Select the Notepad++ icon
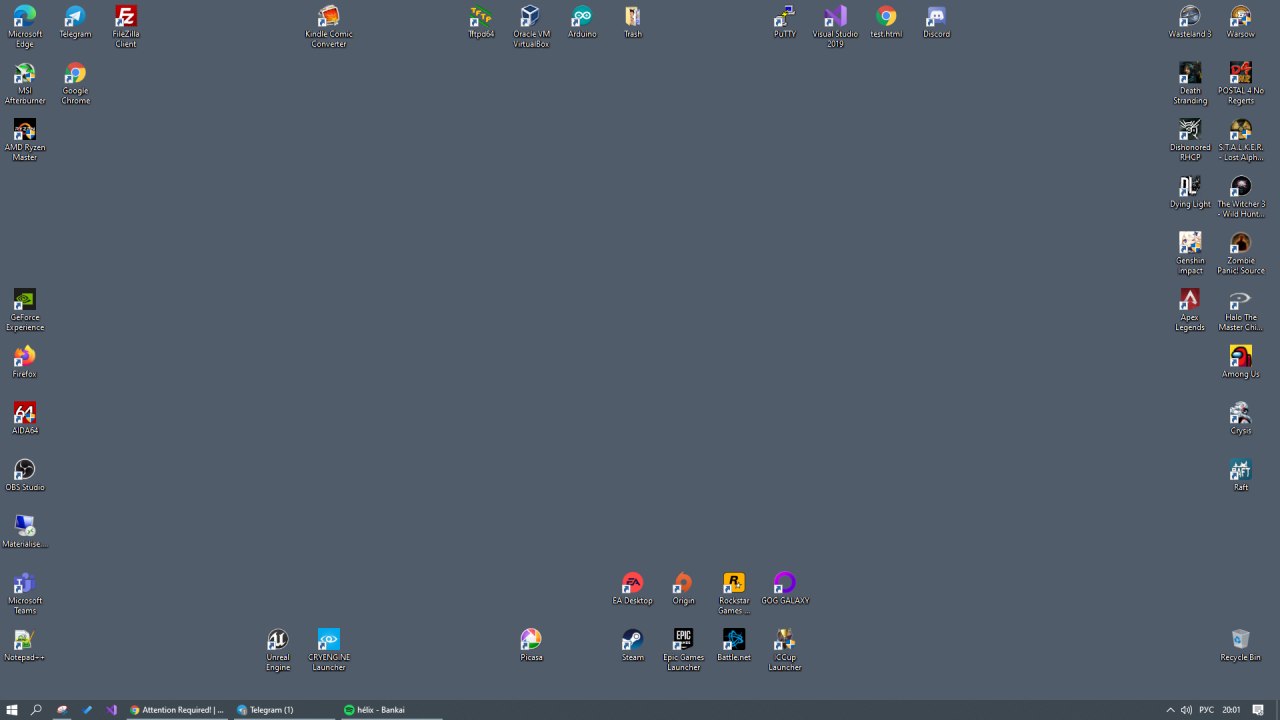The height and width of the screenshot is (720, 1280). [25, 645]
